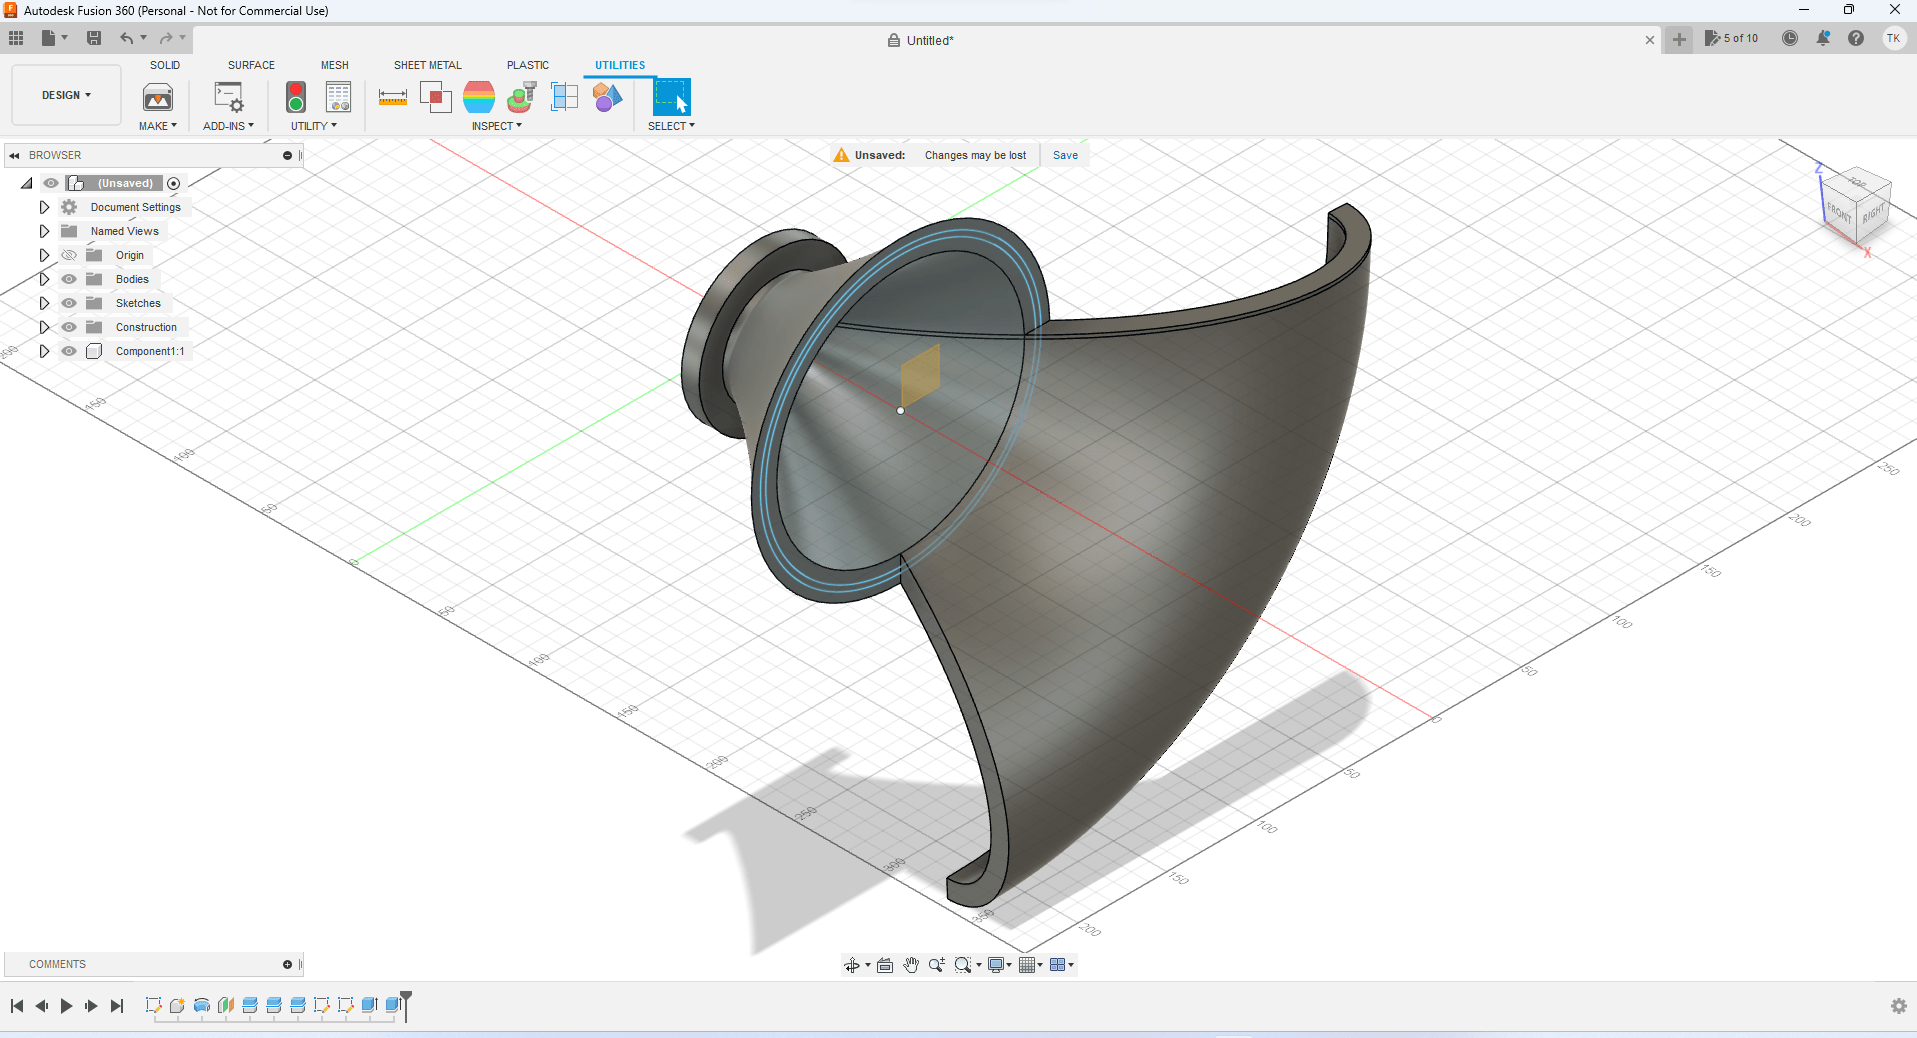Open the INSPECT dropdown menu

tap(497, 126)
